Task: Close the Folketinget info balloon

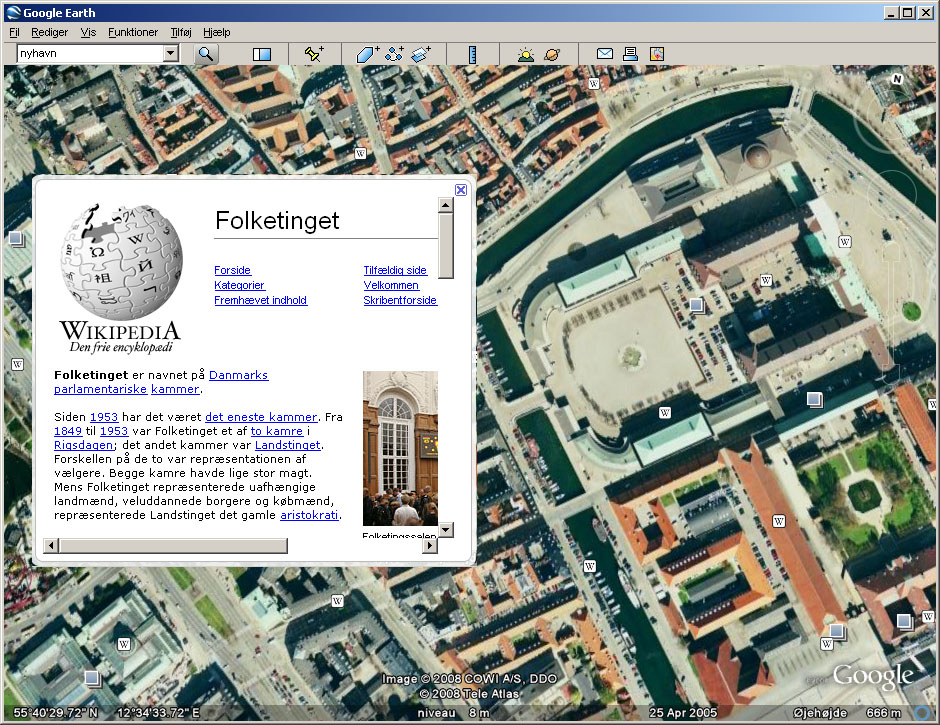Action: 461,190
